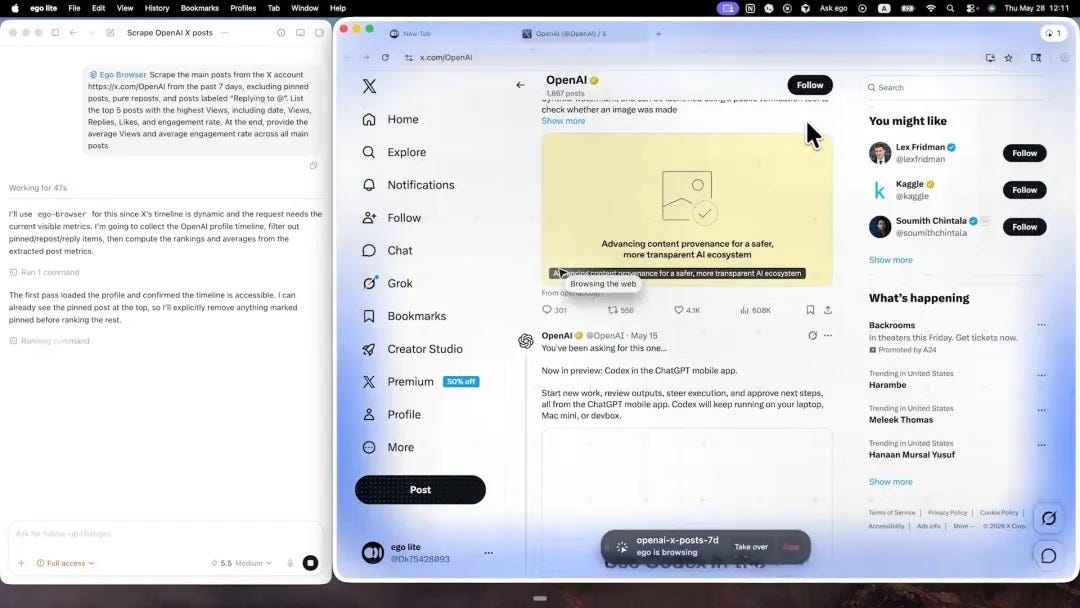Switch to the OpenAI X tab
This screenshot has width=1080, height=608.
pyautogui.click(x=570, y=33)
